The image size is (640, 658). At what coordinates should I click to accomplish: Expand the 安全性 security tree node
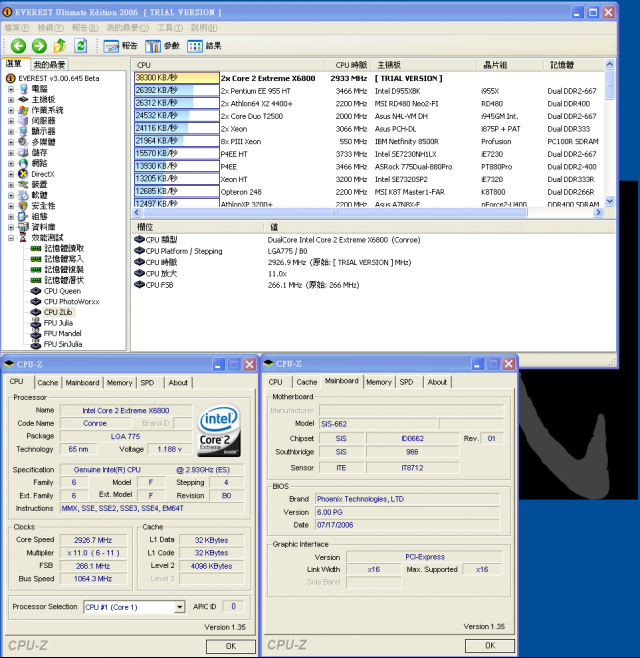11,206
